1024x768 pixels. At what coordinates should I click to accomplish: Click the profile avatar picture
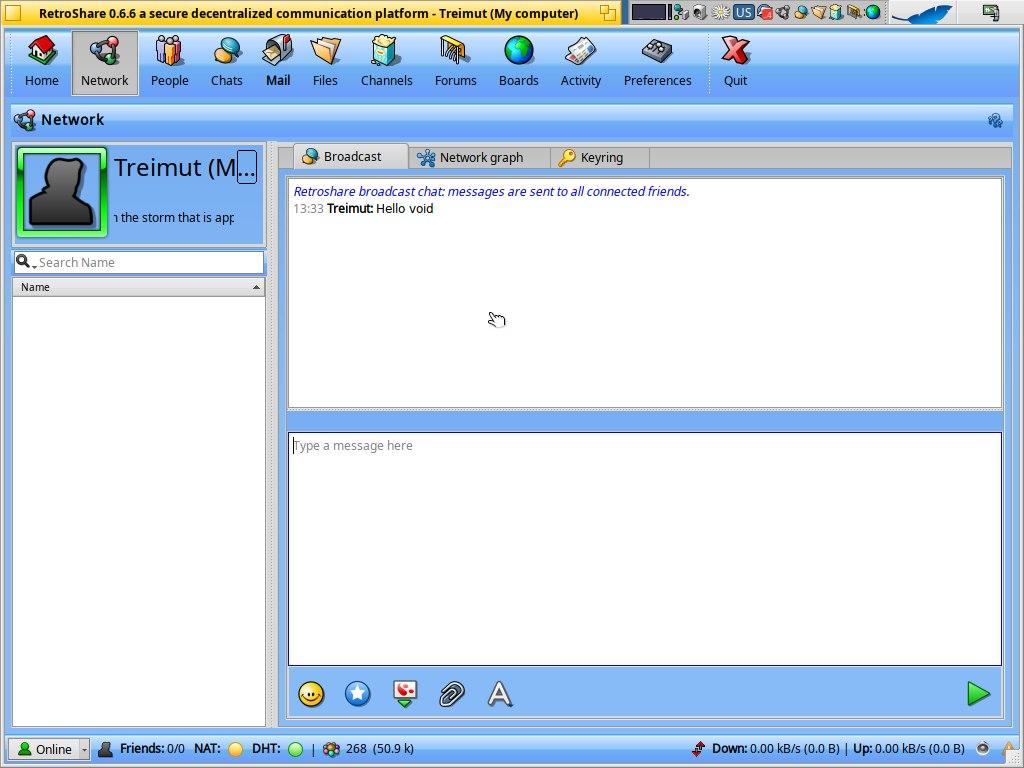tap(62, 192)
